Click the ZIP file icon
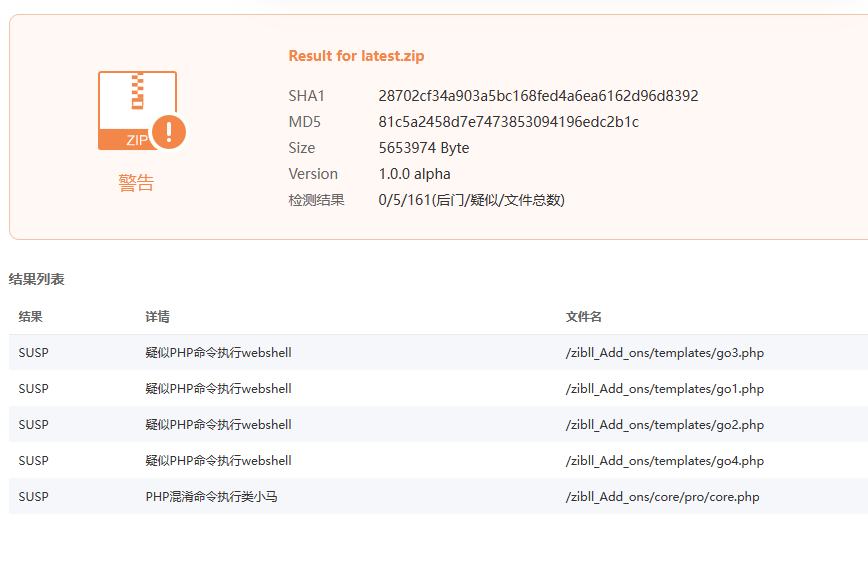 [x=137, y=110]
